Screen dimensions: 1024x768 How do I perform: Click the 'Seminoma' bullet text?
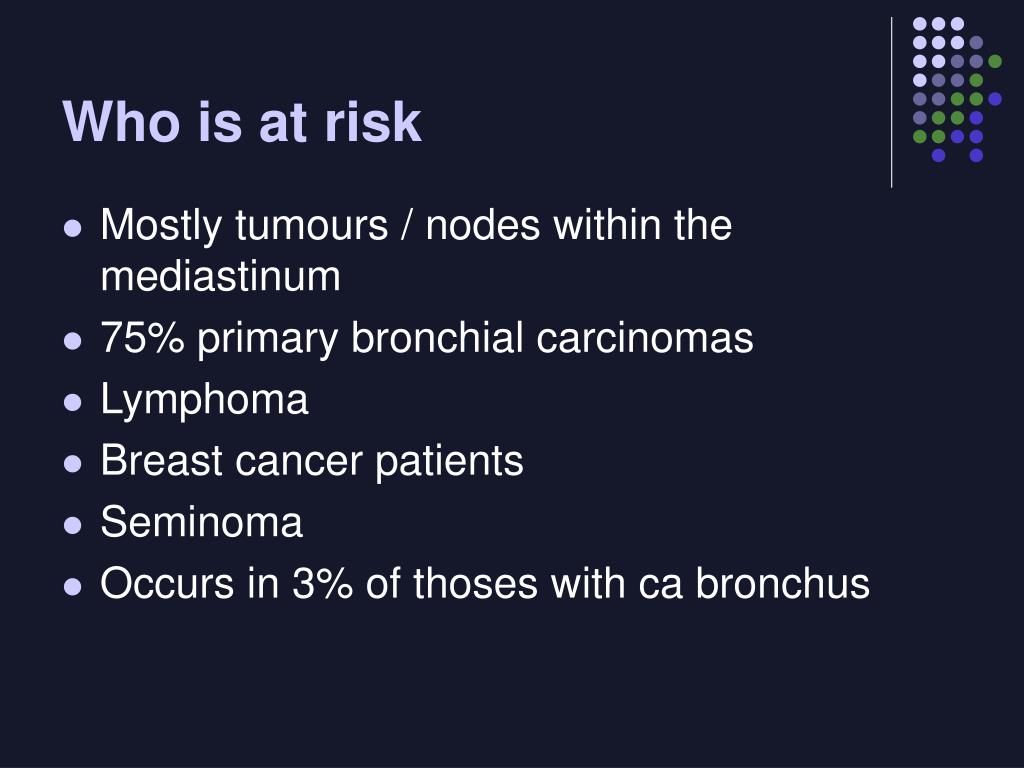[201, 522]
